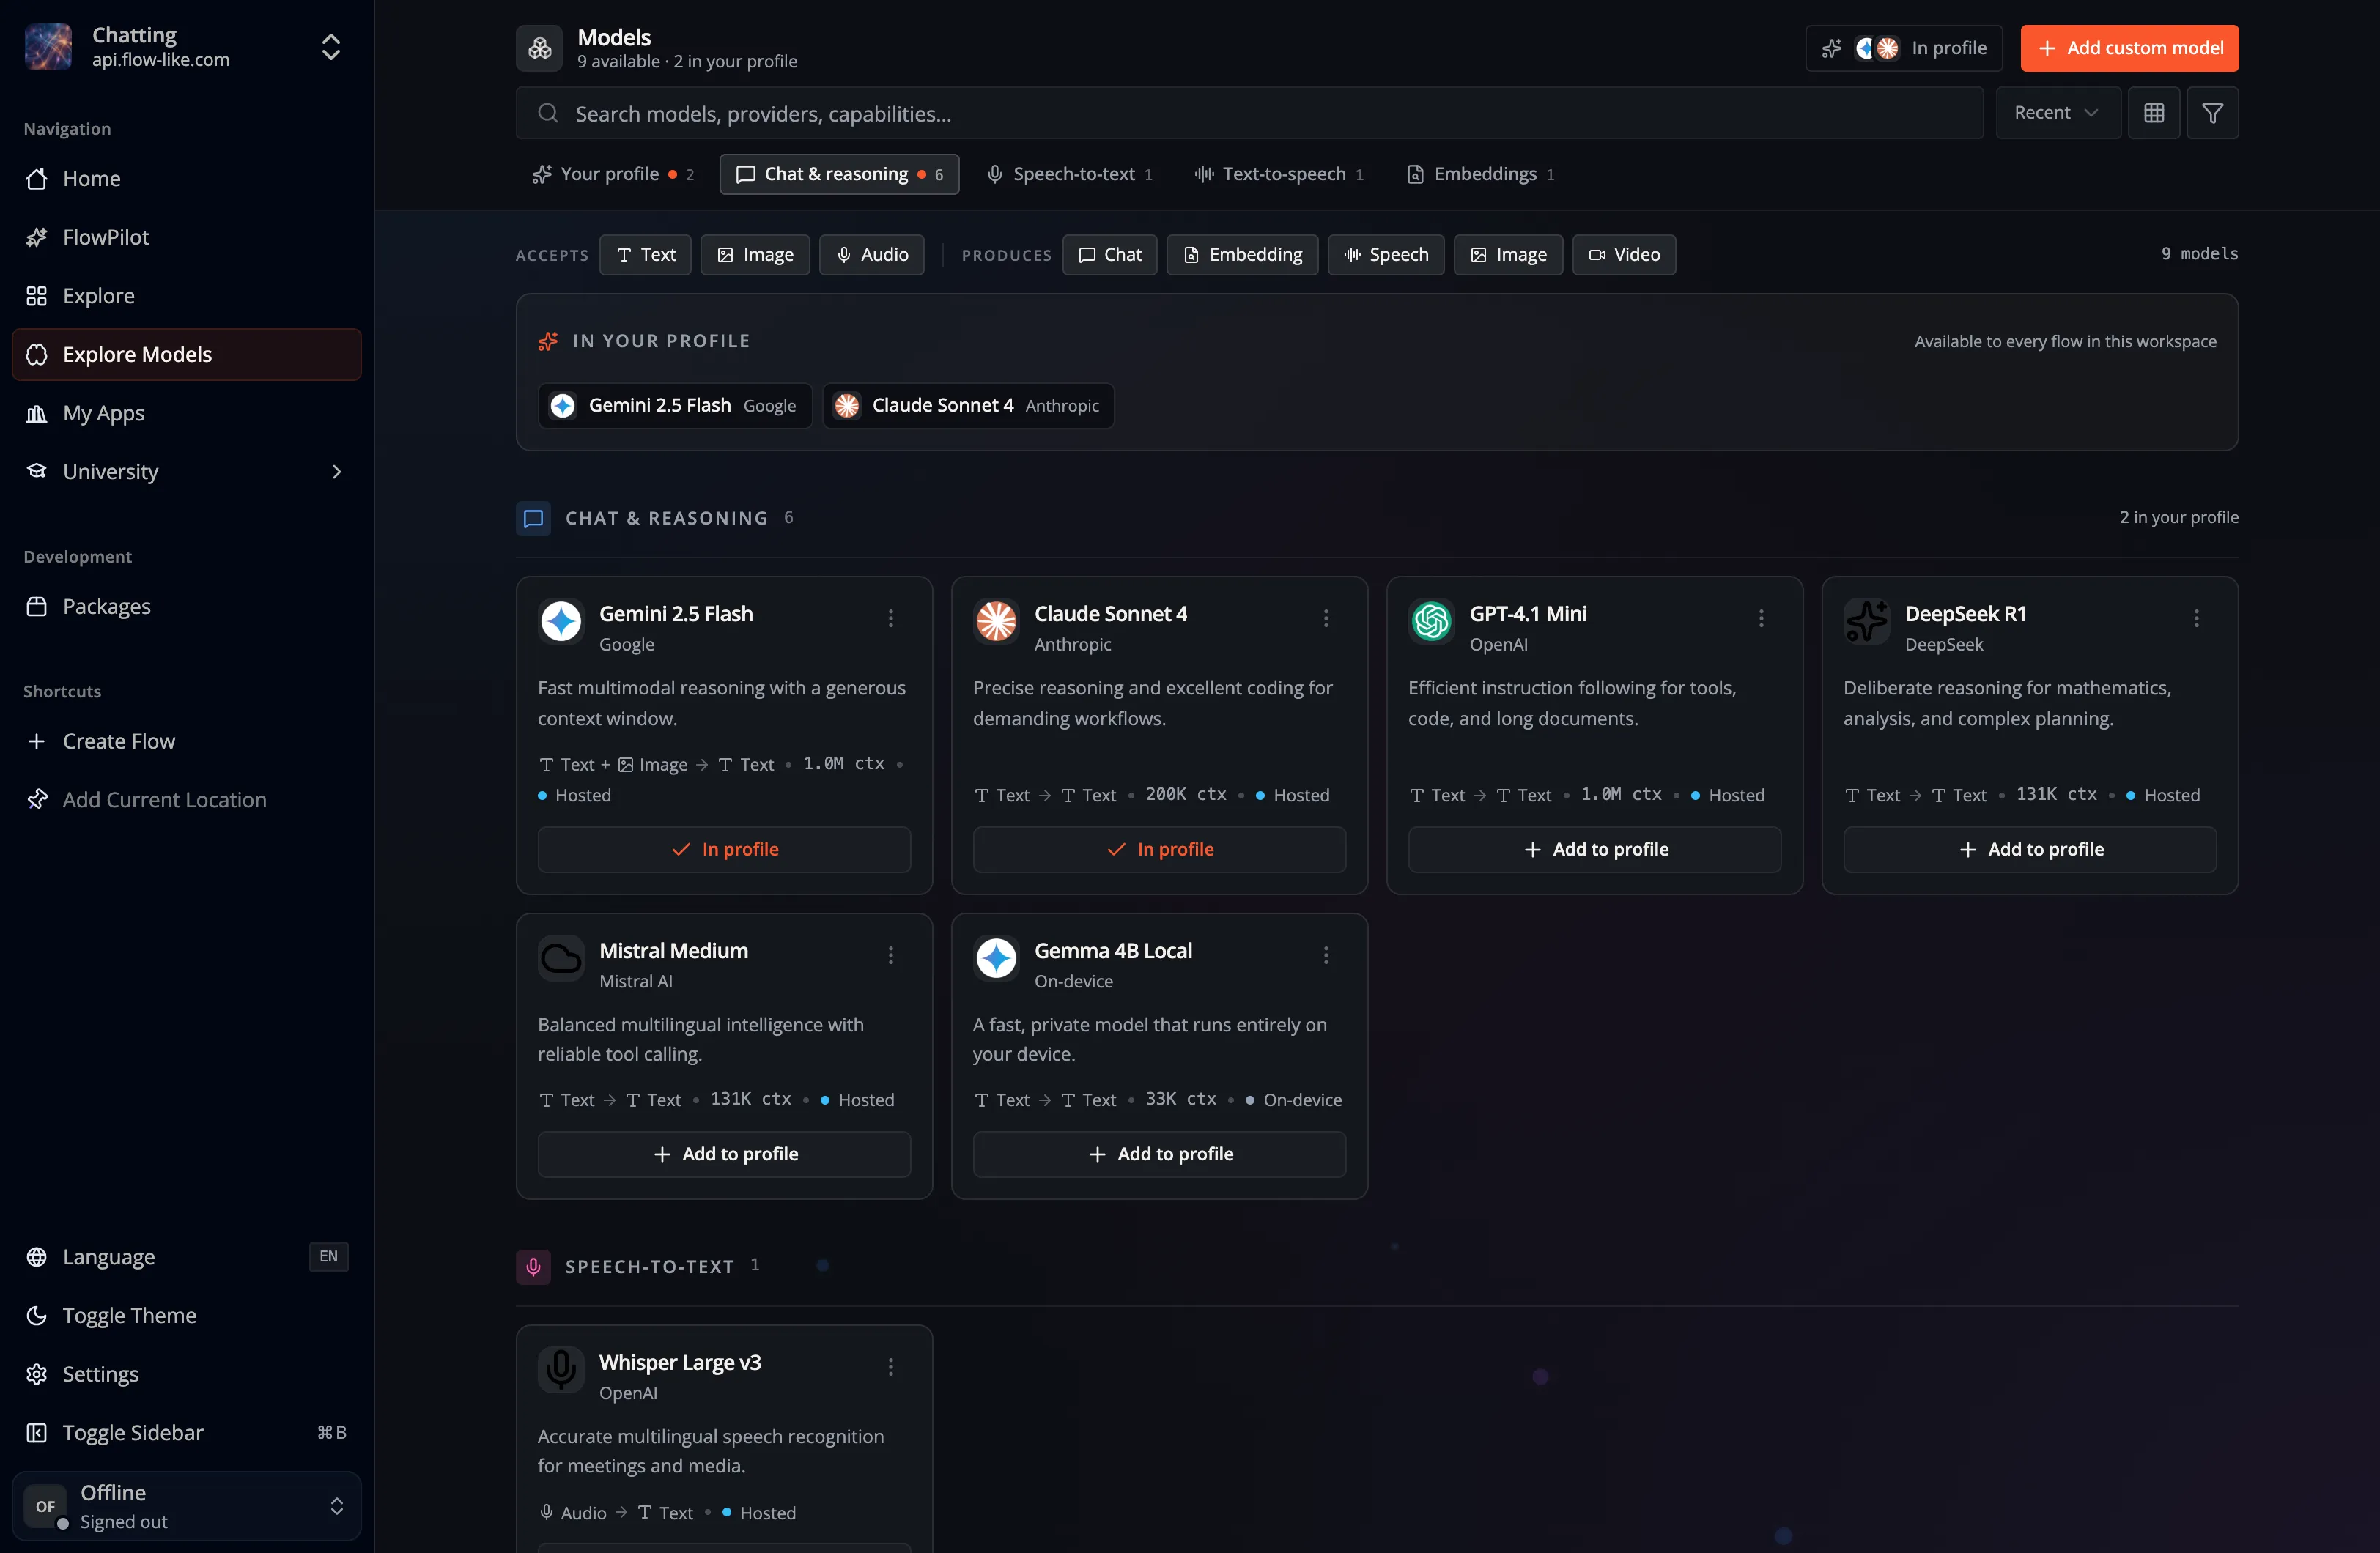This screenshot has width=2380, height=1553.
Task: Open Explore Models in the sidebar
Action: coord(186,355)
